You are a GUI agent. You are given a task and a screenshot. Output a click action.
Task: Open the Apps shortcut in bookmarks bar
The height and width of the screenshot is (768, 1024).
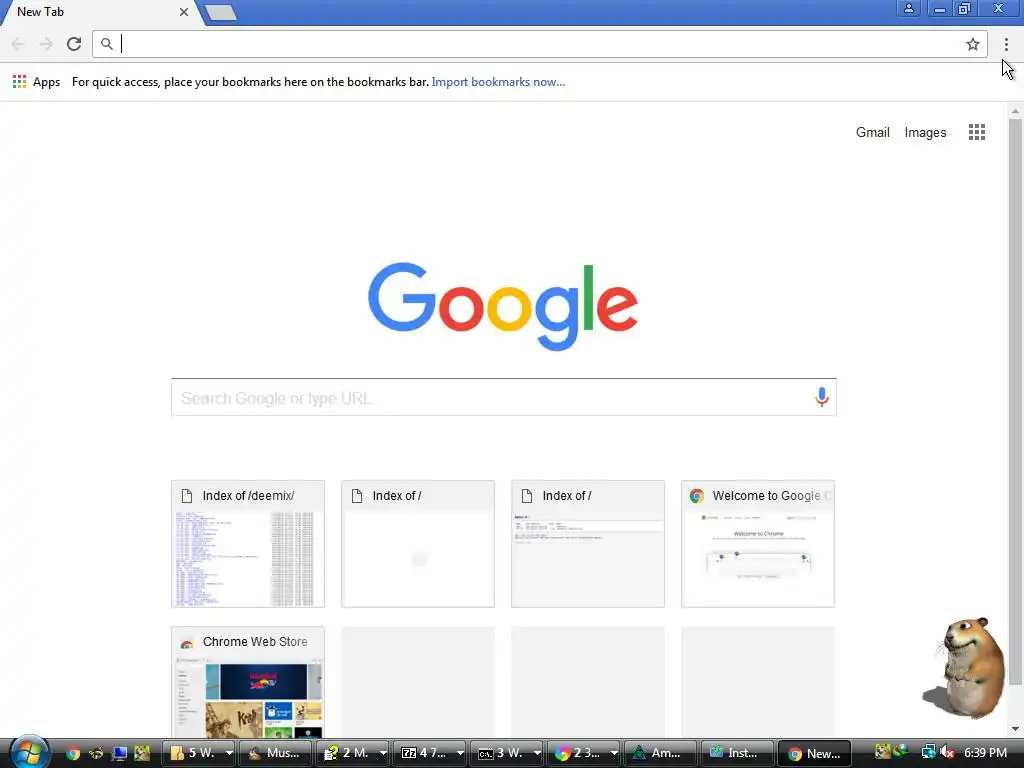[37, 82]
